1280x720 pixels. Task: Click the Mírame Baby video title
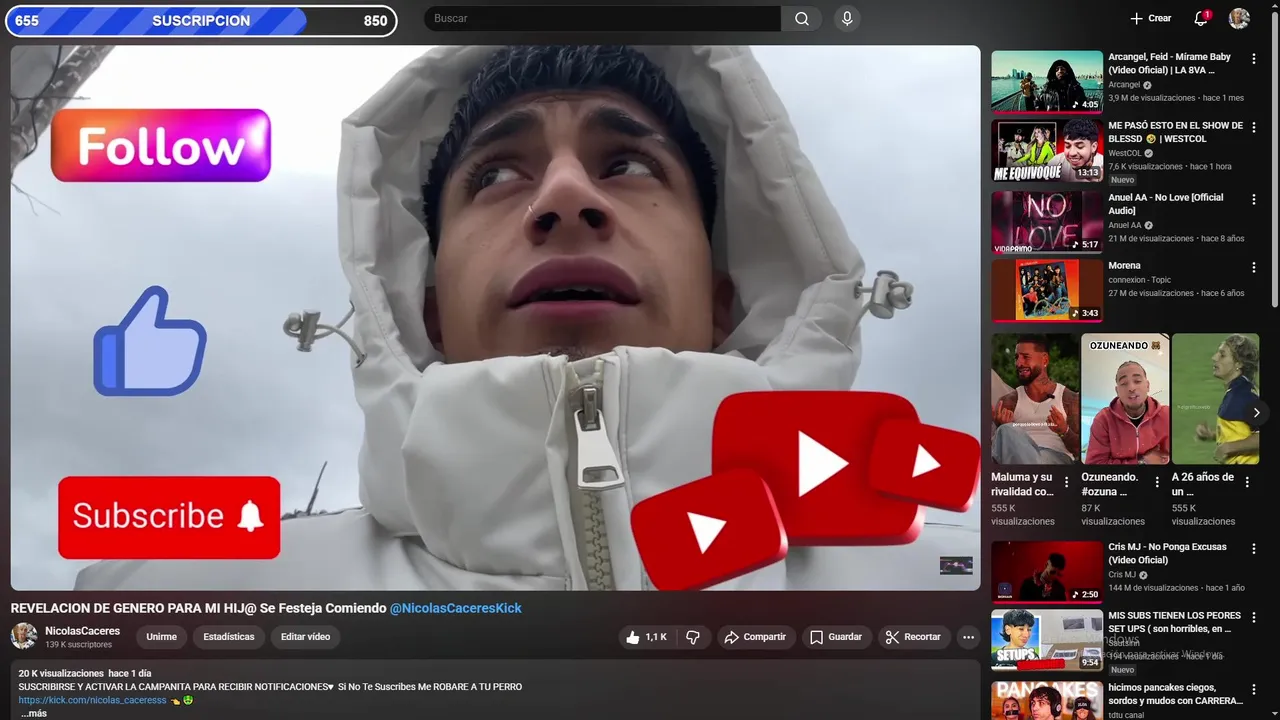coord(1171,64)
